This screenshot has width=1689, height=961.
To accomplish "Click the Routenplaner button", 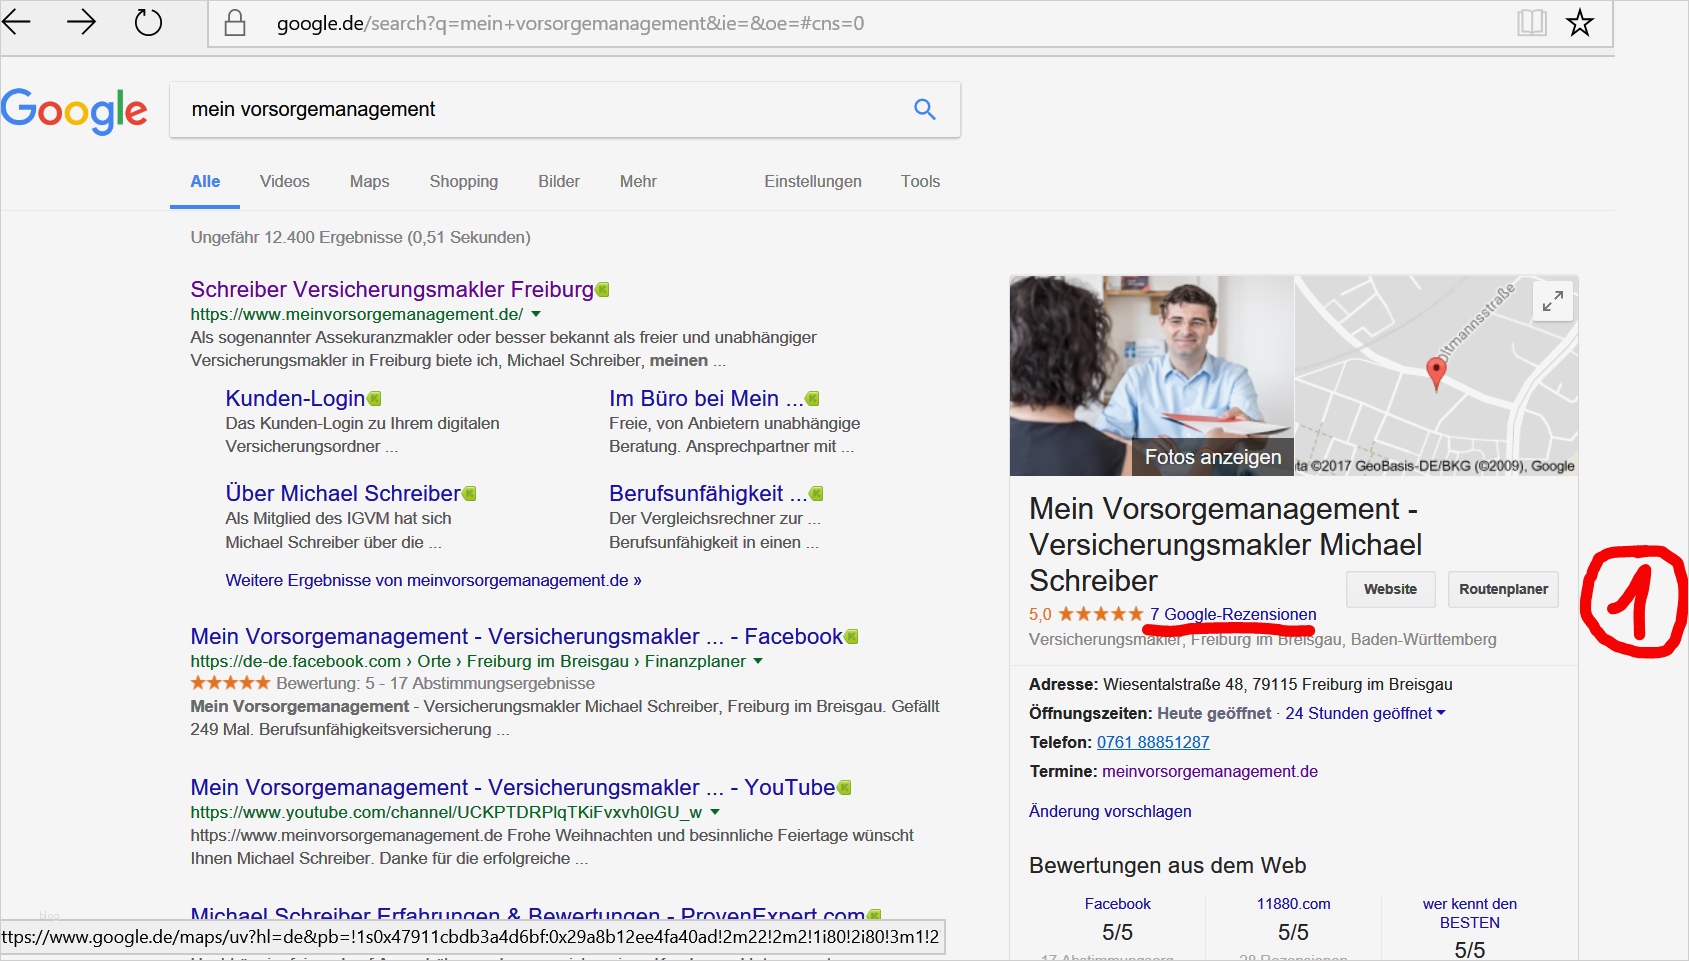I will point(1503,589).
